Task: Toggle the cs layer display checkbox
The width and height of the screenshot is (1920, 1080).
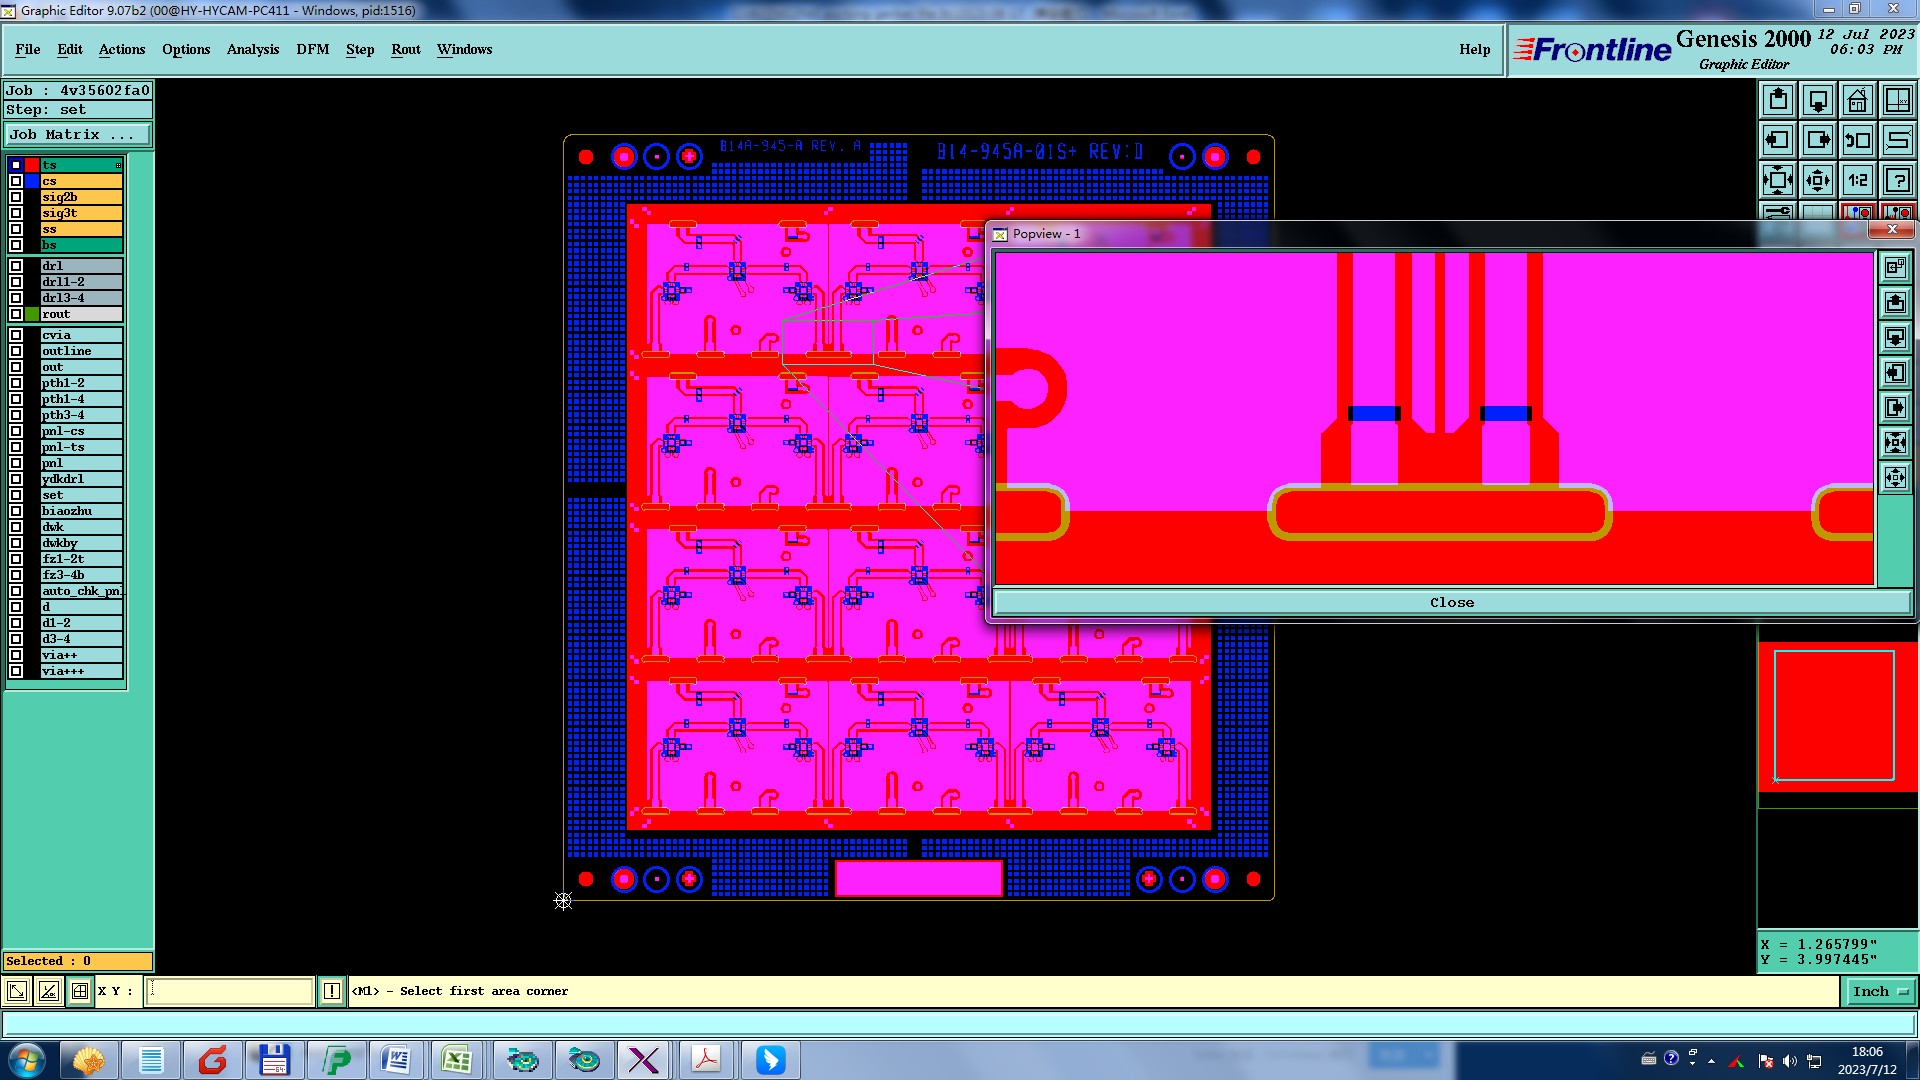Action: click(16, 181)
